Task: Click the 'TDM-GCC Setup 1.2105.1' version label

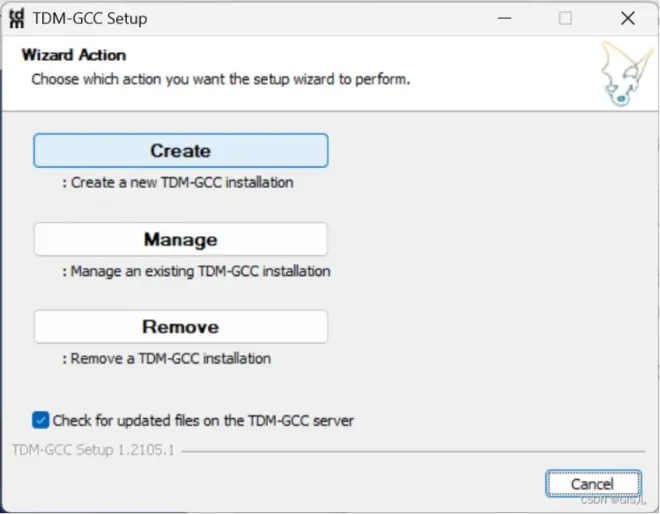Action: tap(93, 450)
